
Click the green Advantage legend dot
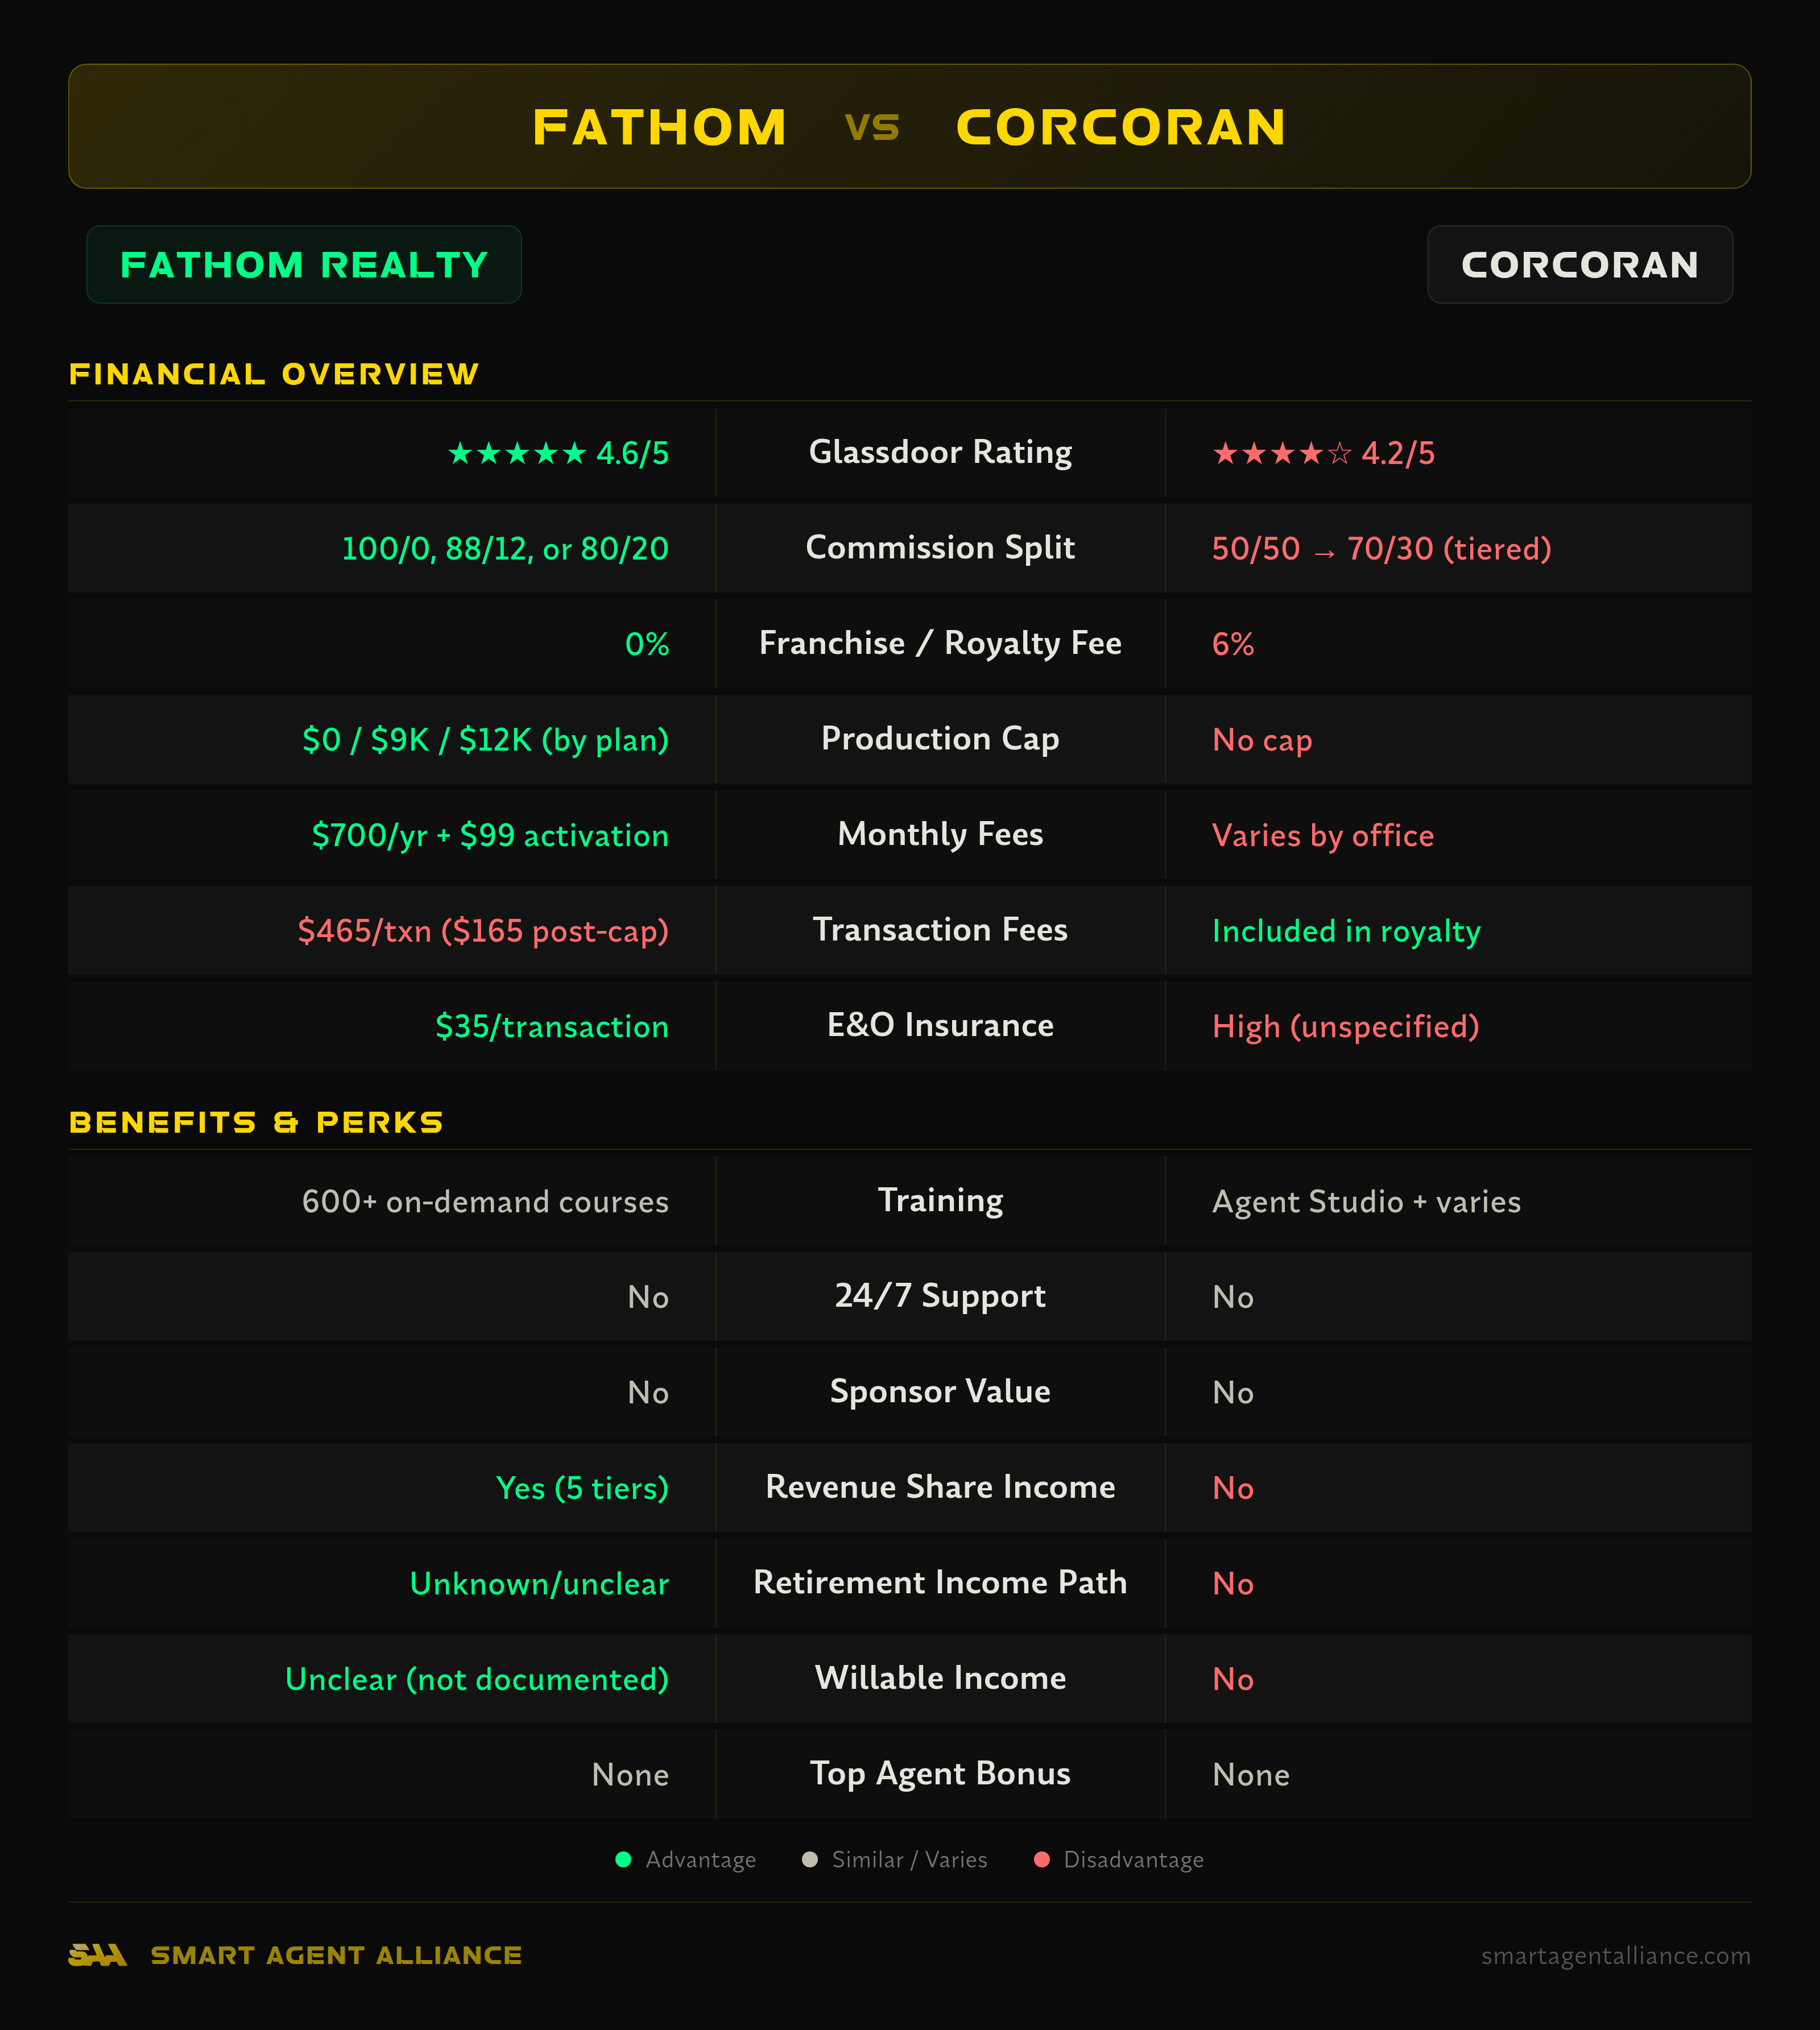623,1859
